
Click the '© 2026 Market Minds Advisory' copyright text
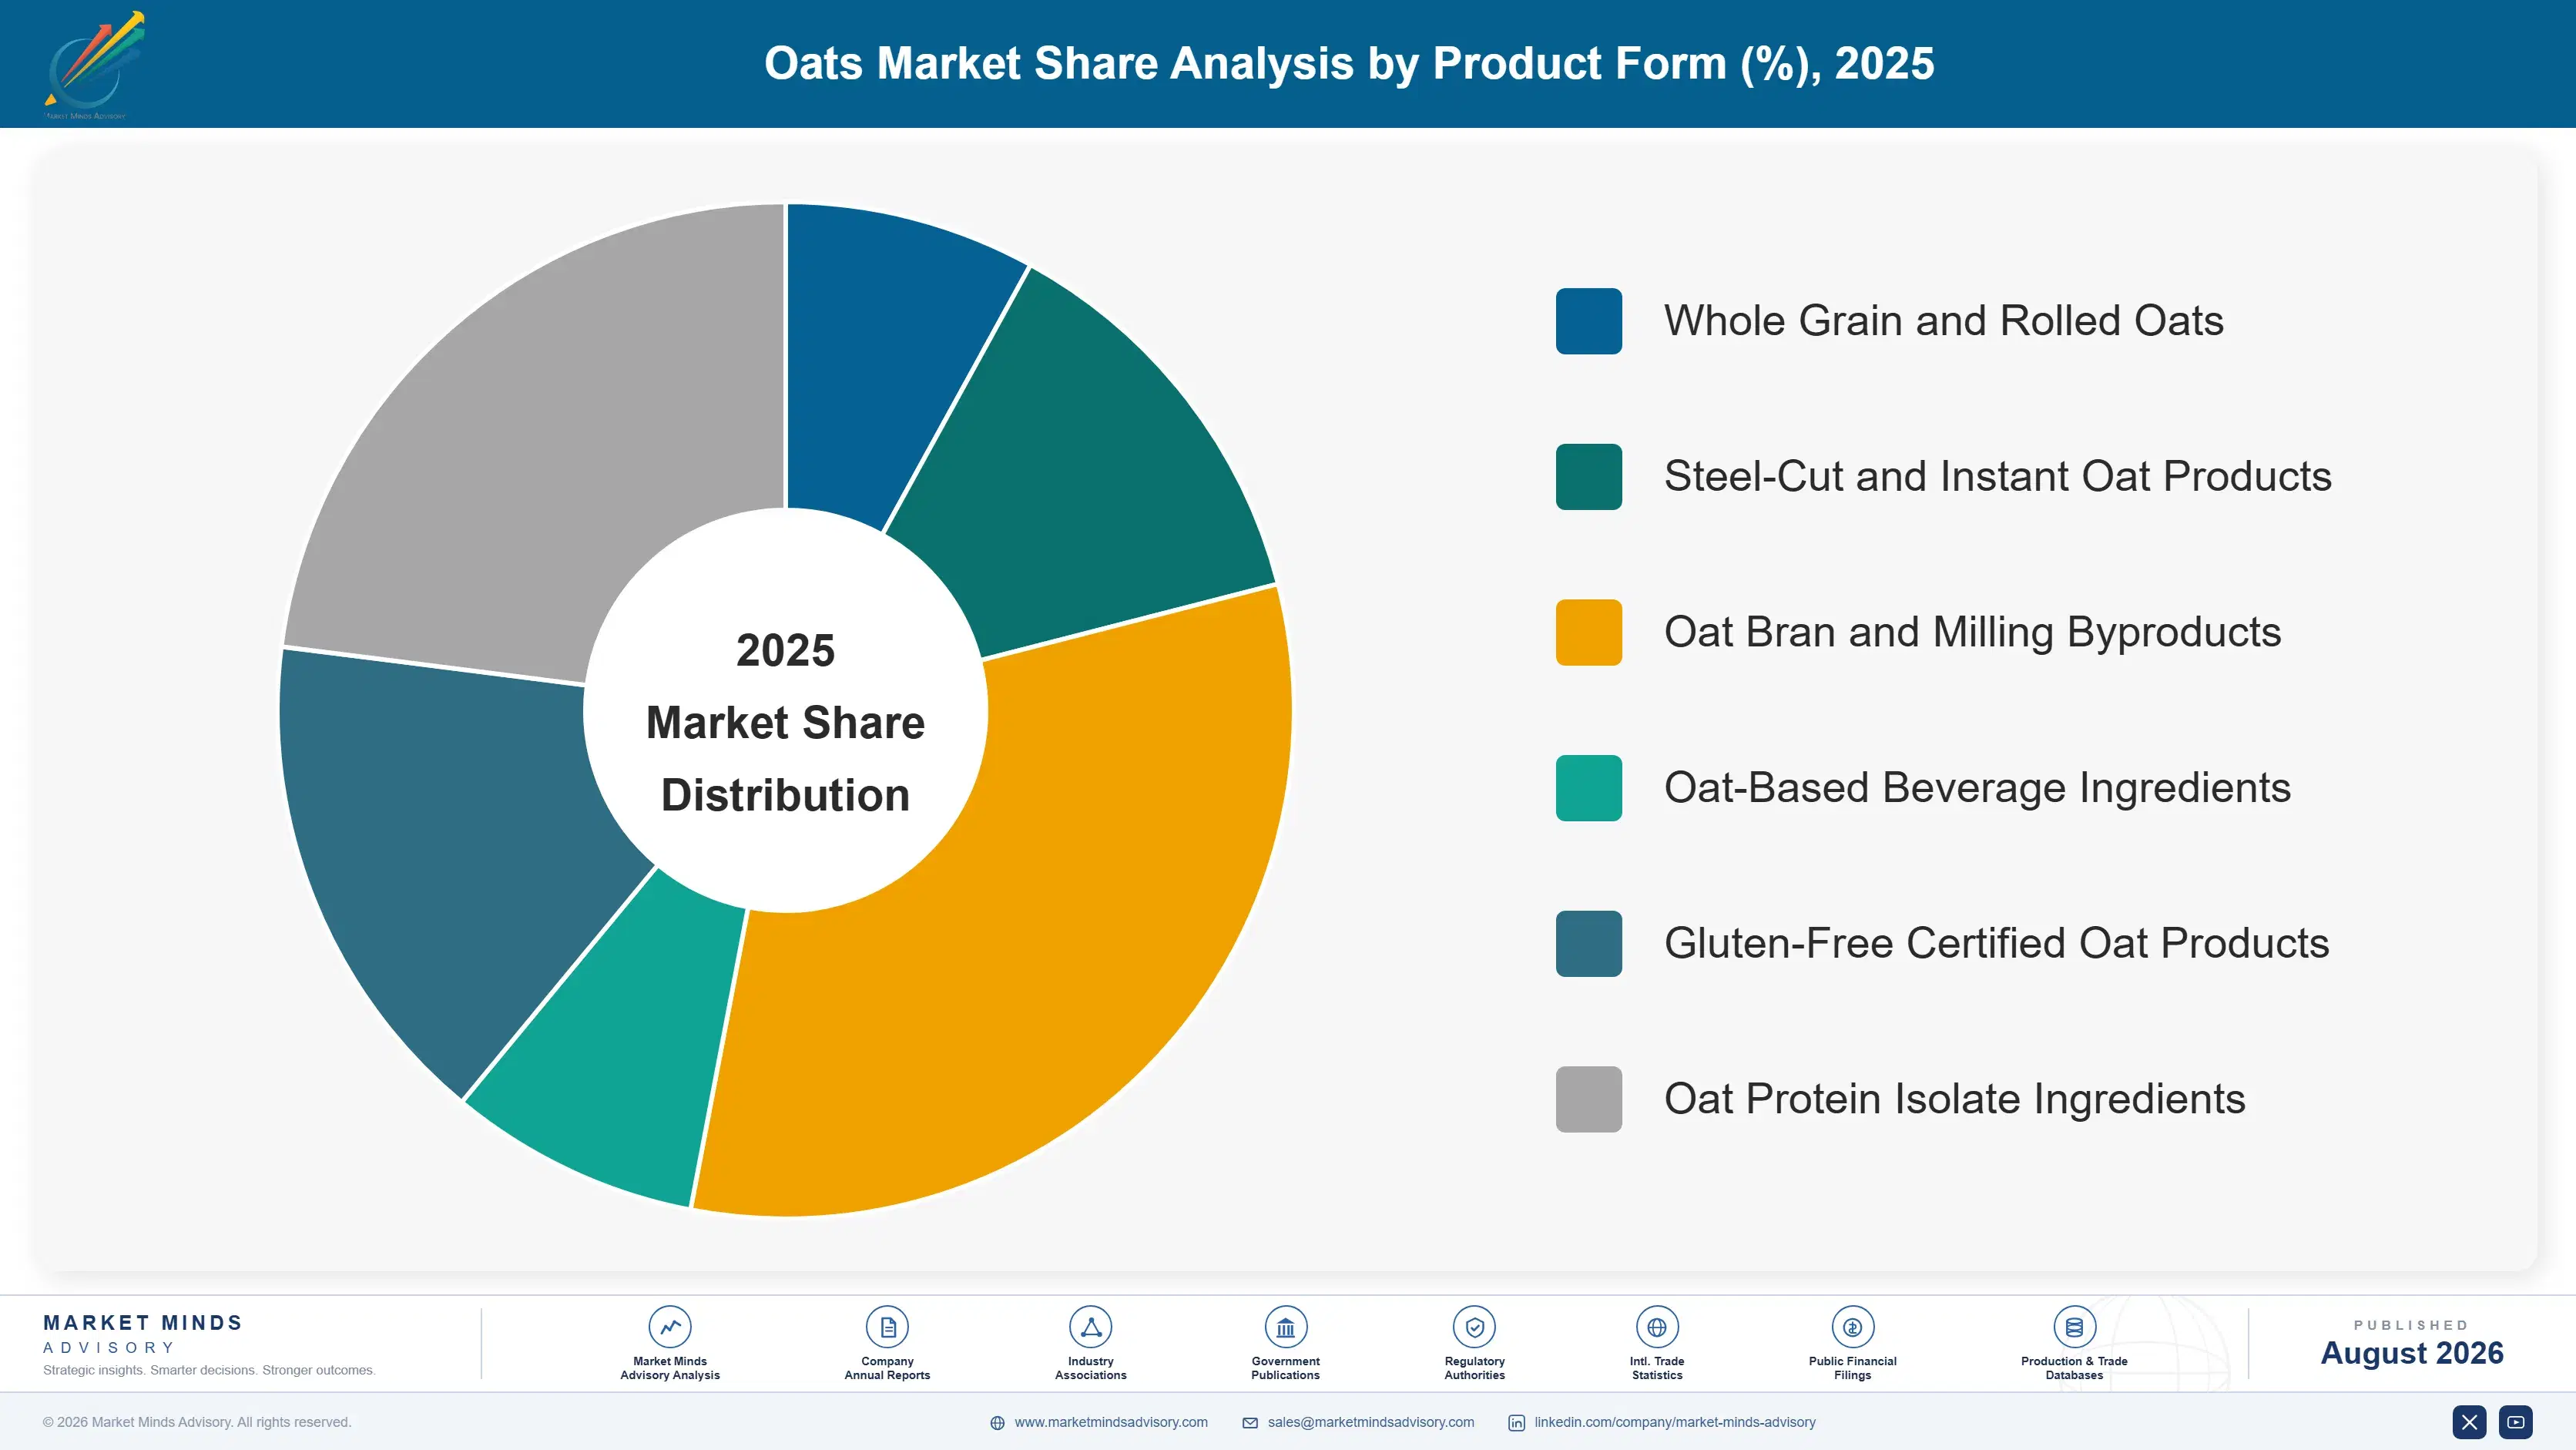click(197, 1422)
